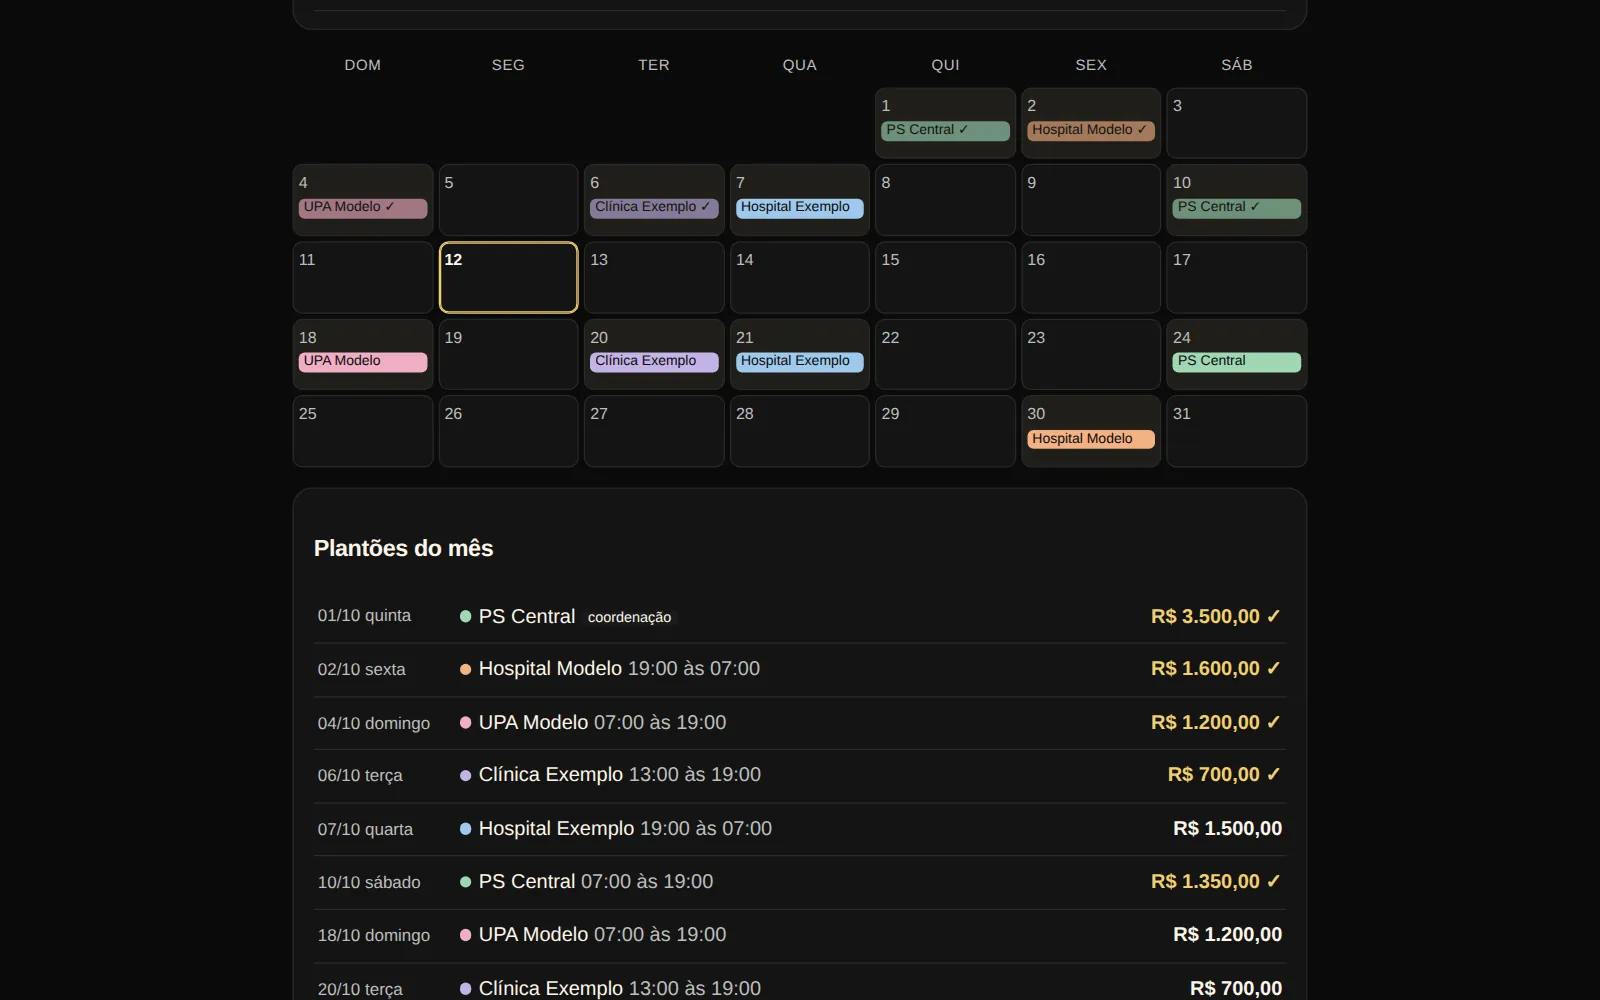This screenshot has height=1000, width=1600.
Task: Select the 07/10 quarta Hospital Exemplo row
Action: pyautogui.click(x=800, y=829)
